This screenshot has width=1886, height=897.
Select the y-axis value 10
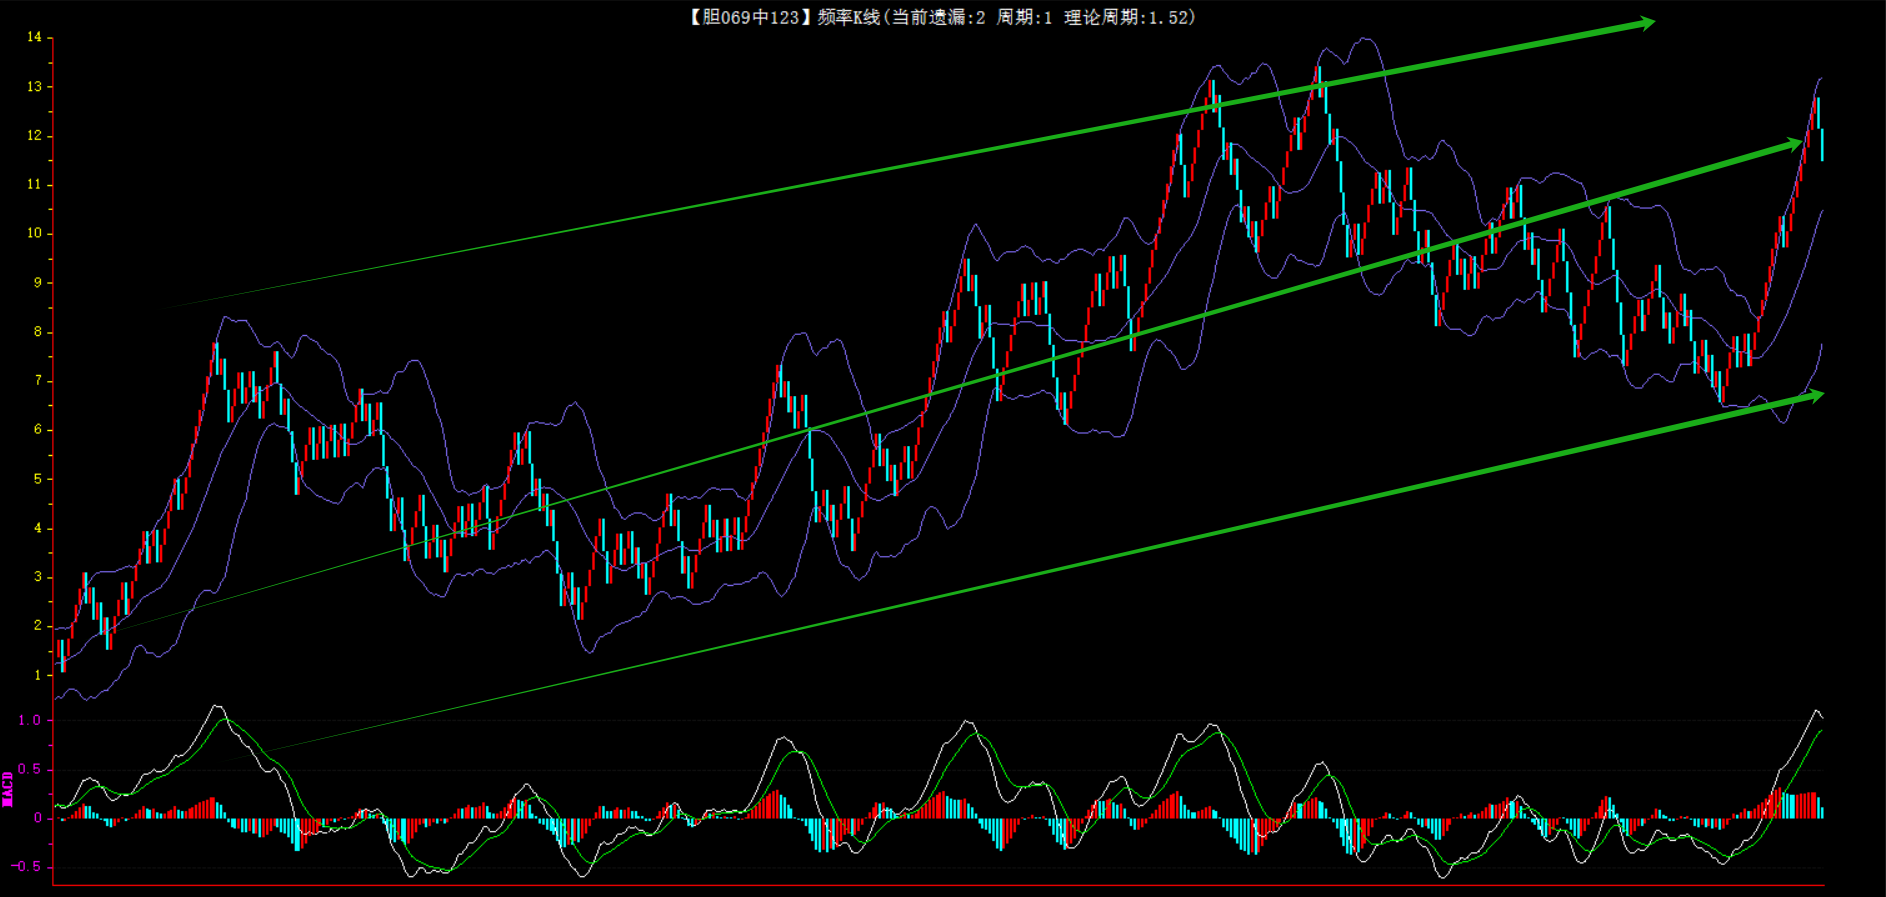tap(34, 233)
